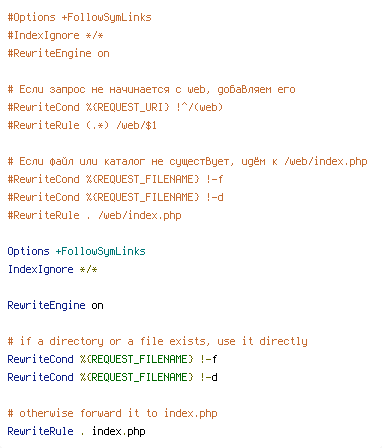Viewport: 382px width, 448px height.
Task: Click the active Options directive keyword
Action: coord(28,251)
